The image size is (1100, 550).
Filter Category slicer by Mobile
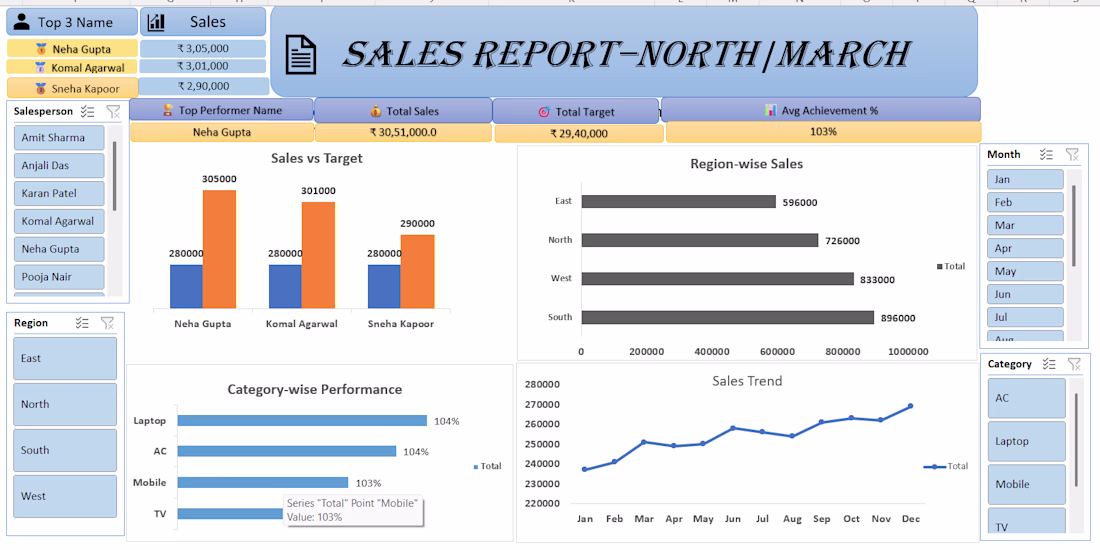click(1026, 484)
